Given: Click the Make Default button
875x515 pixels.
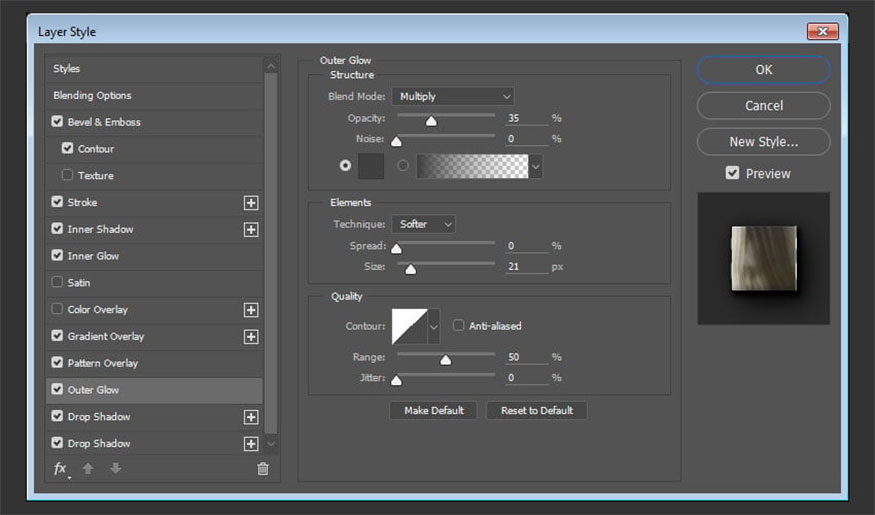Looking at the screenshot, I should click(434, 411).
